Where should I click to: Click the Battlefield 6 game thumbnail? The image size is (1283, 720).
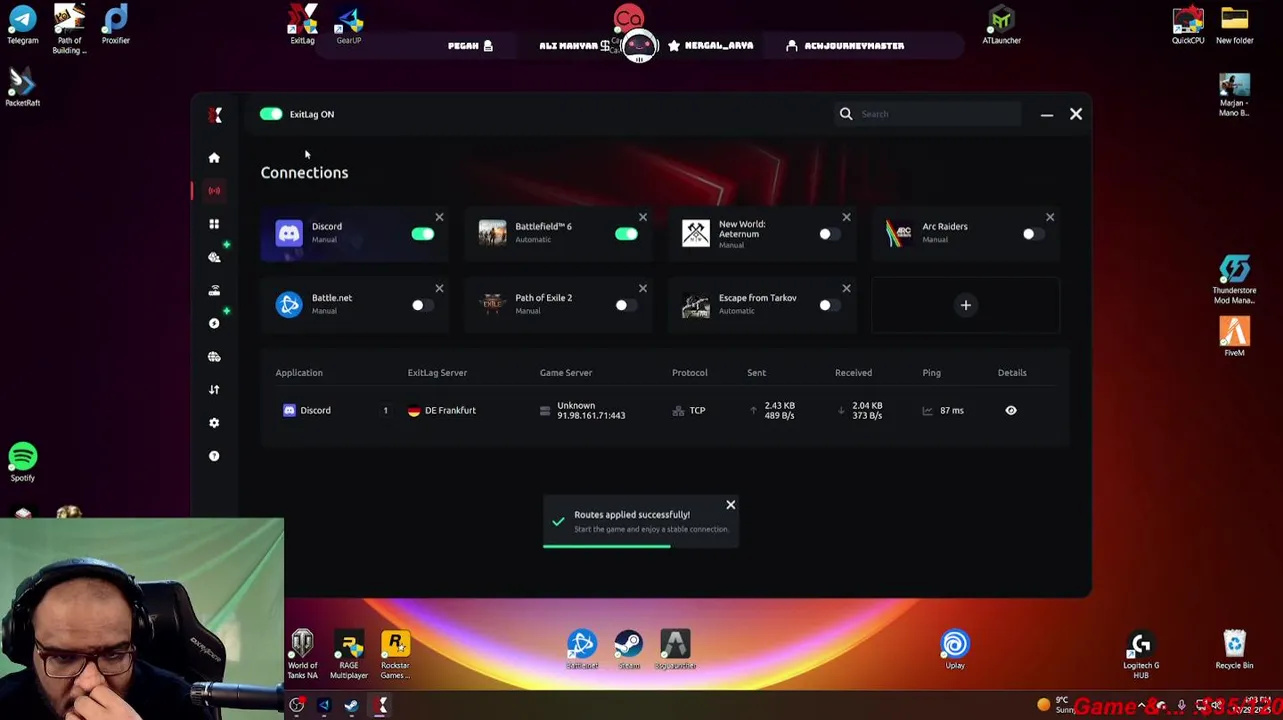(x=492, y=233)
